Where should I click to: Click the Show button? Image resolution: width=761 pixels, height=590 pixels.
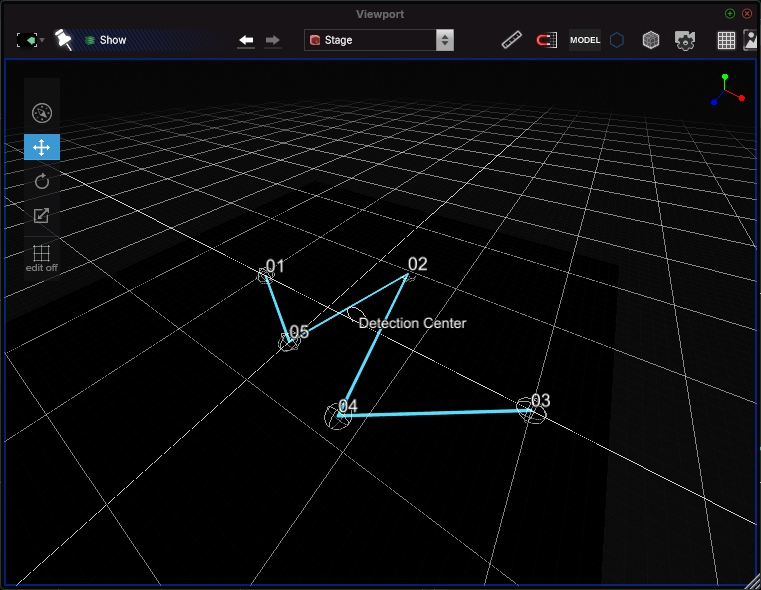[x=105, y=40]
